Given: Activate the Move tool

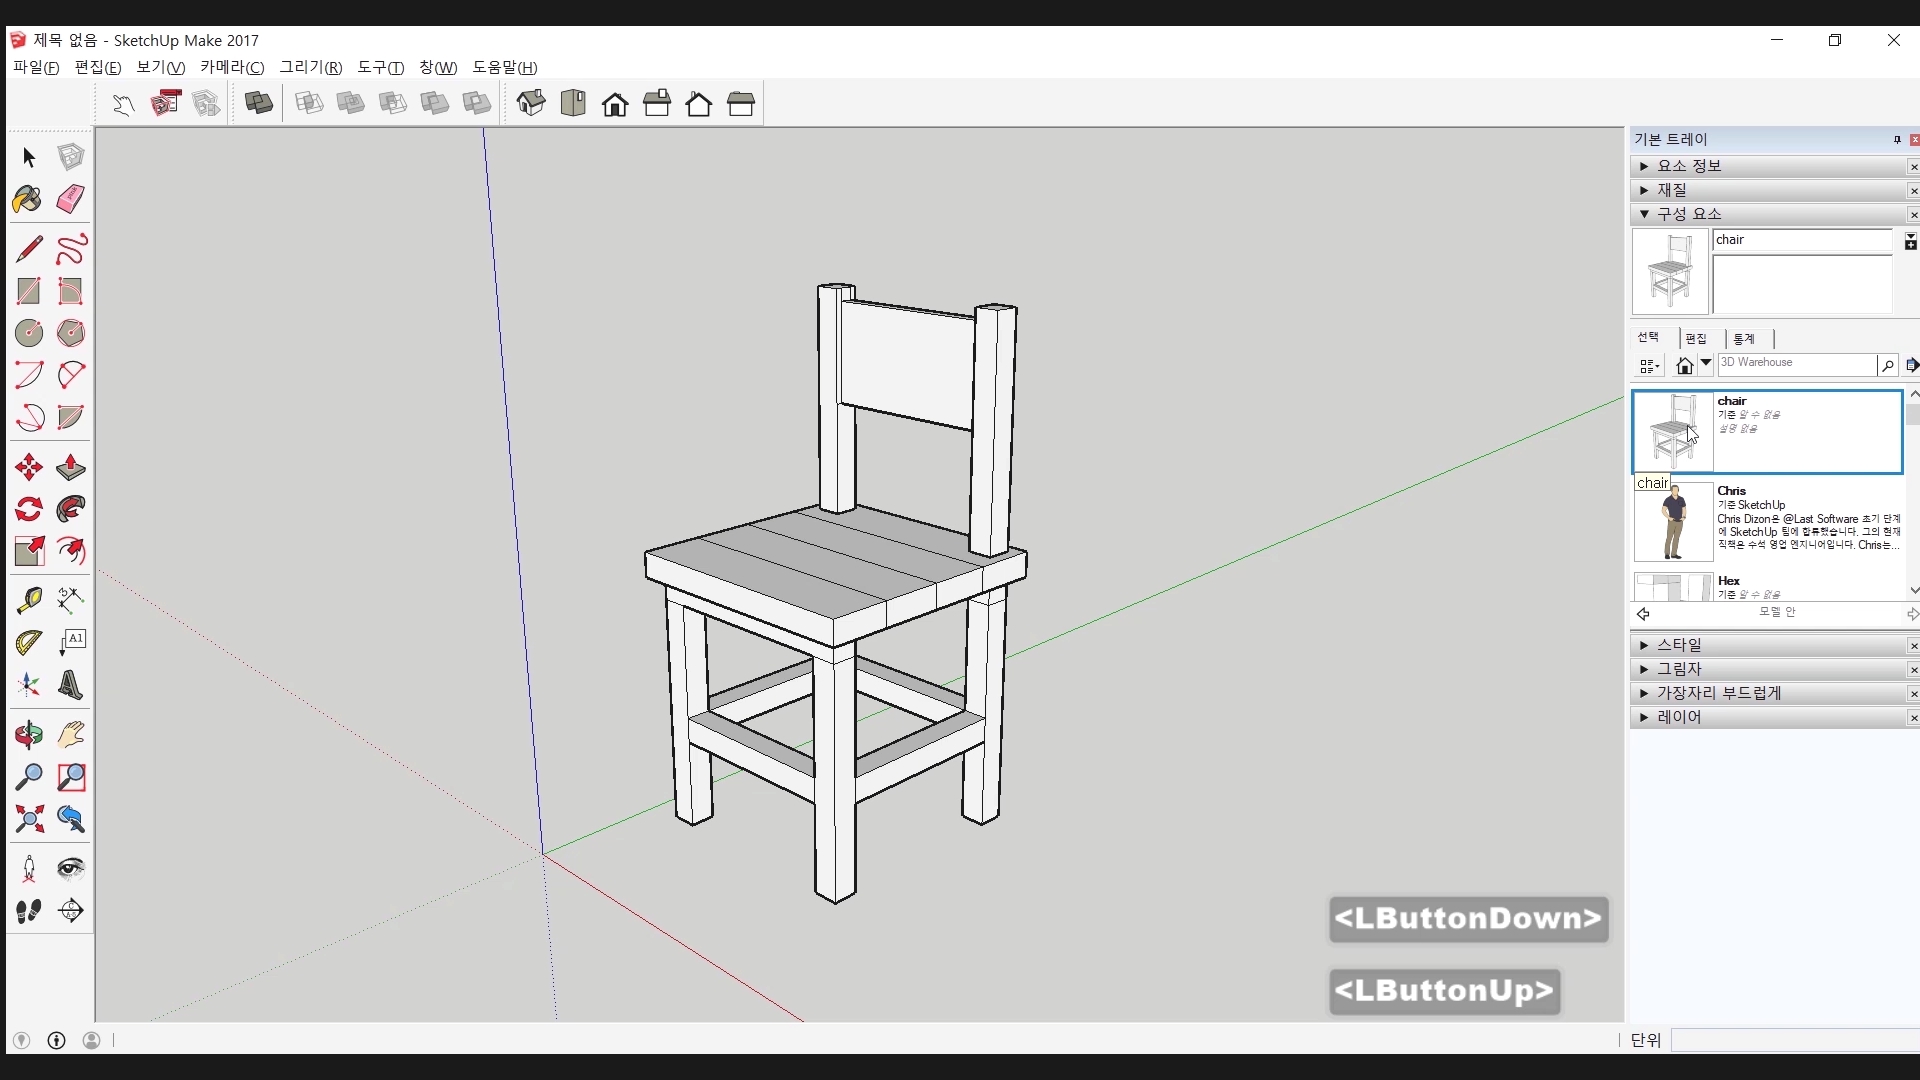Looking at the screenshot, I should 28,467.
